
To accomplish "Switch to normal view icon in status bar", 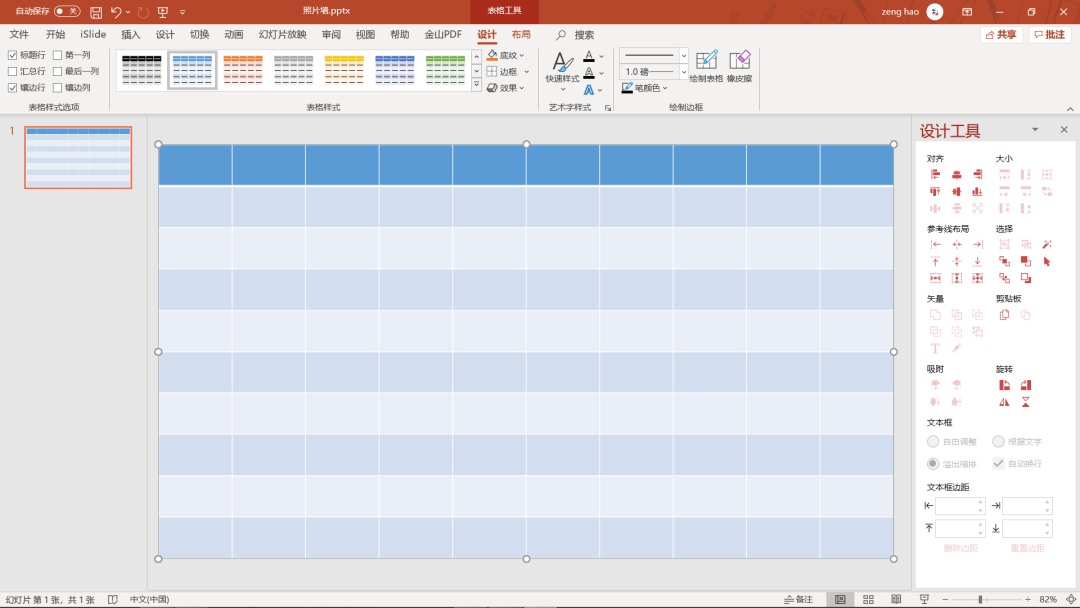I will pos(840,599).
